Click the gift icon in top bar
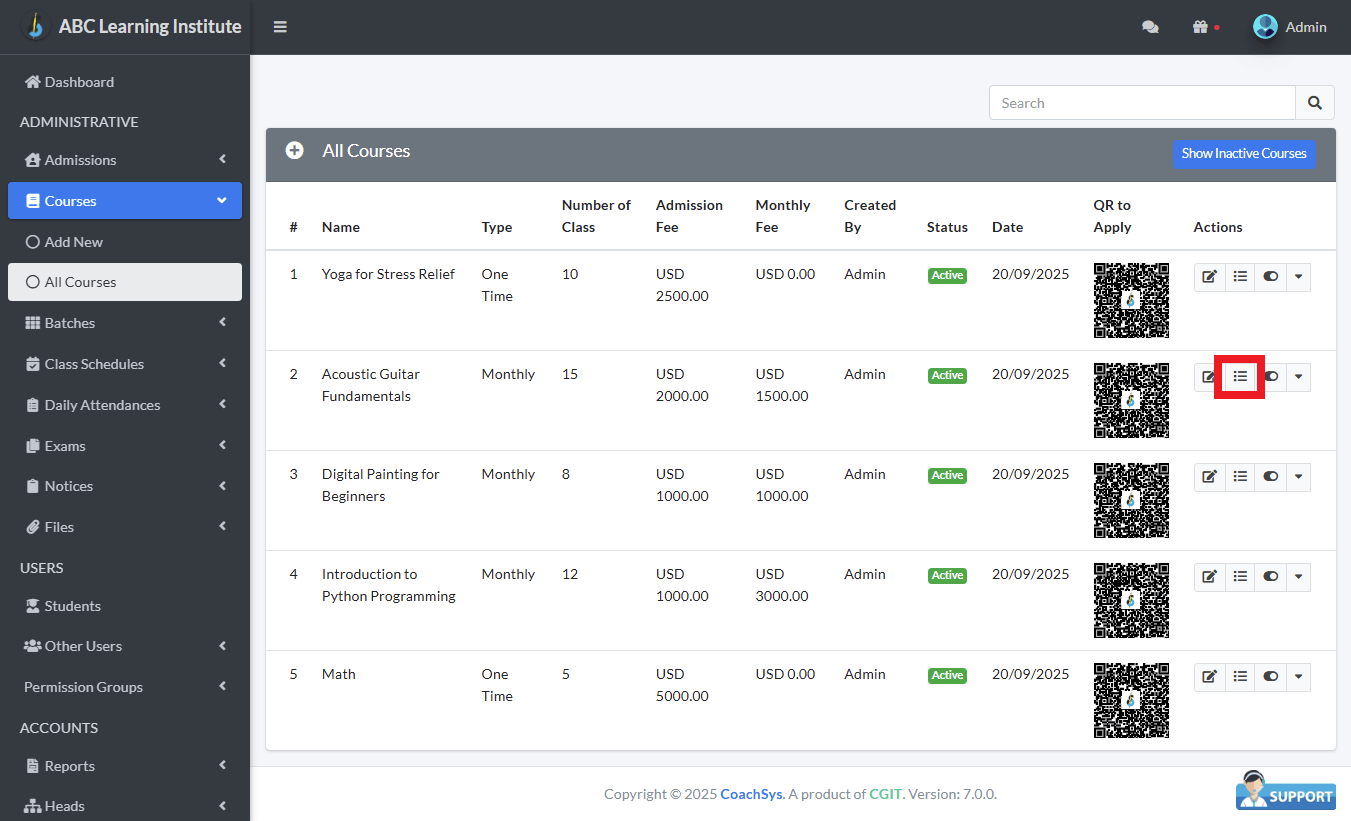The width and height of the screenshot is (1351, 821). (1200, 27)
